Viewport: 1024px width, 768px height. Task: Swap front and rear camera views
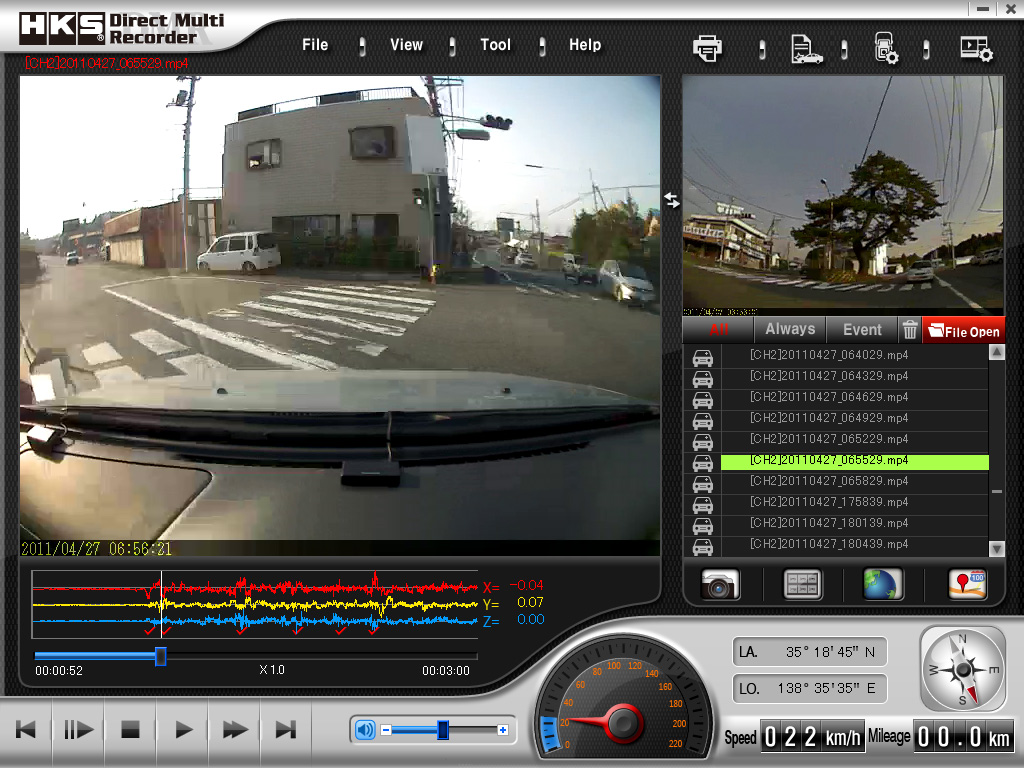[671, 200]
